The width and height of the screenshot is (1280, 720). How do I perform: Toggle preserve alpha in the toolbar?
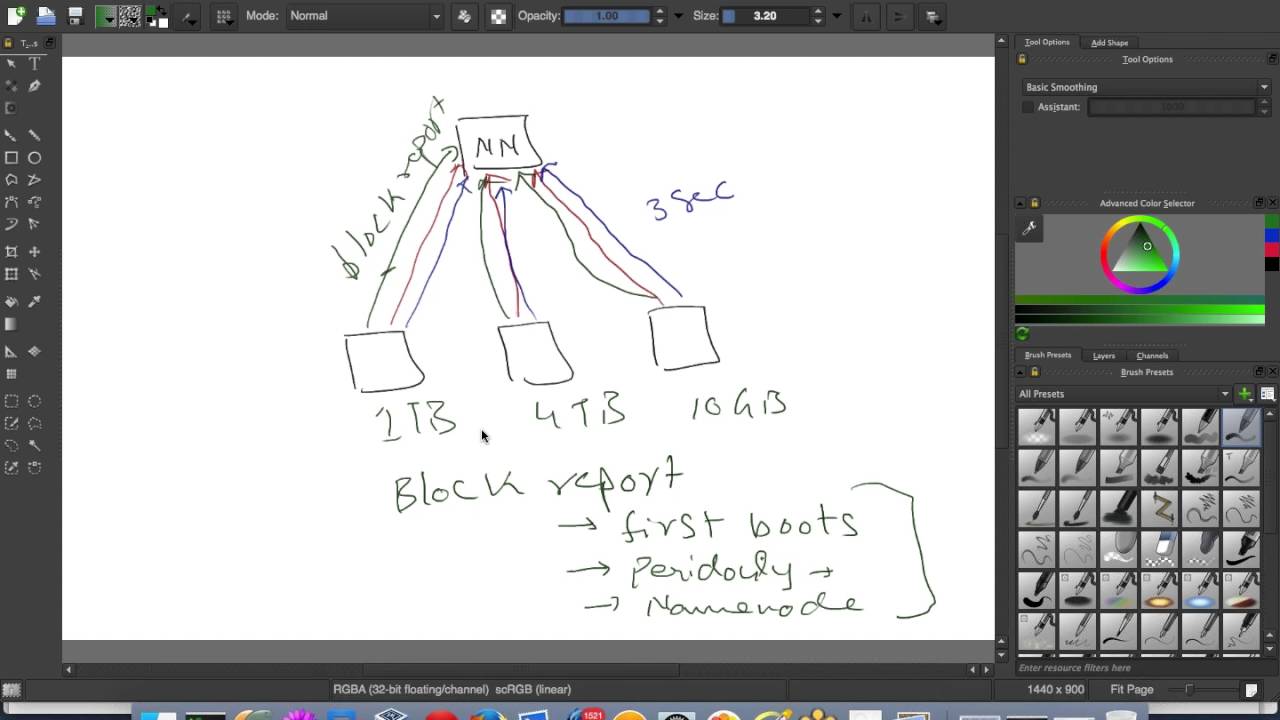click(x=498, y=16)
